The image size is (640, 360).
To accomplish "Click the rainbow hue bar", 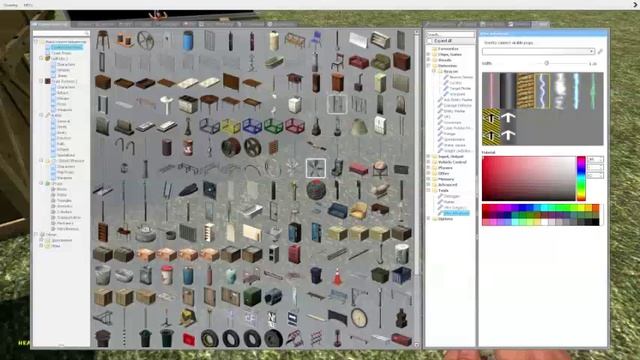I will coord(581,178).
